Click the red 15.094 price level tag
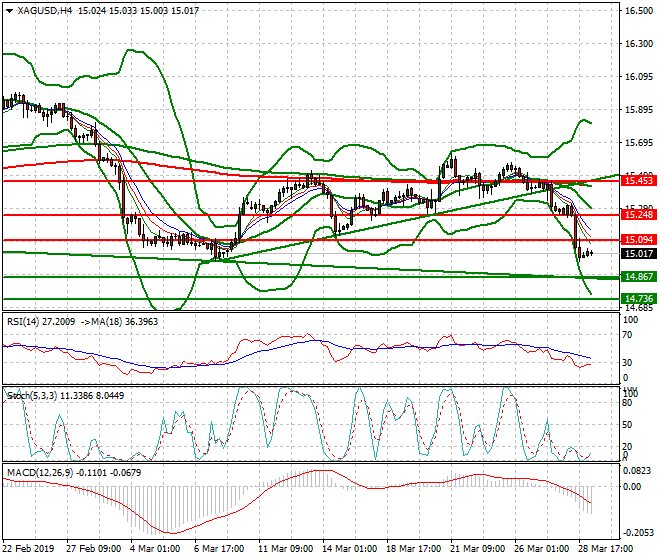This screenshot has width=660, height=560. pos(638,240)
